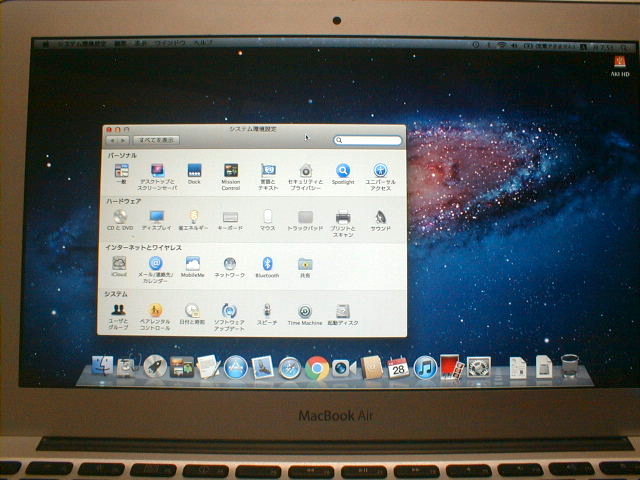Launch iTunes from the Dock

coord(425,367)
